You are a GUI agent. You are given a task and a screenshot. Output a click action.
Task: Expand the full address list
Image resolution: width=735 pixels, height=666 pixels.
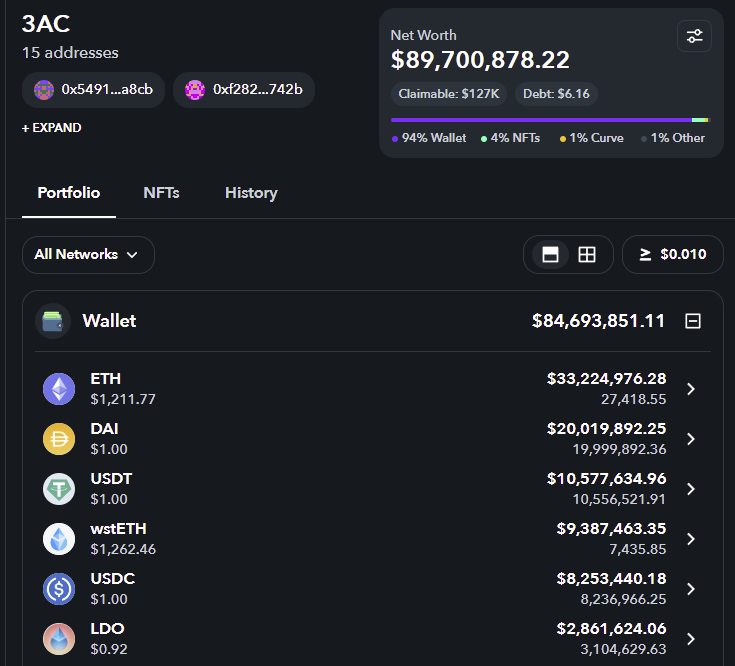52,127
